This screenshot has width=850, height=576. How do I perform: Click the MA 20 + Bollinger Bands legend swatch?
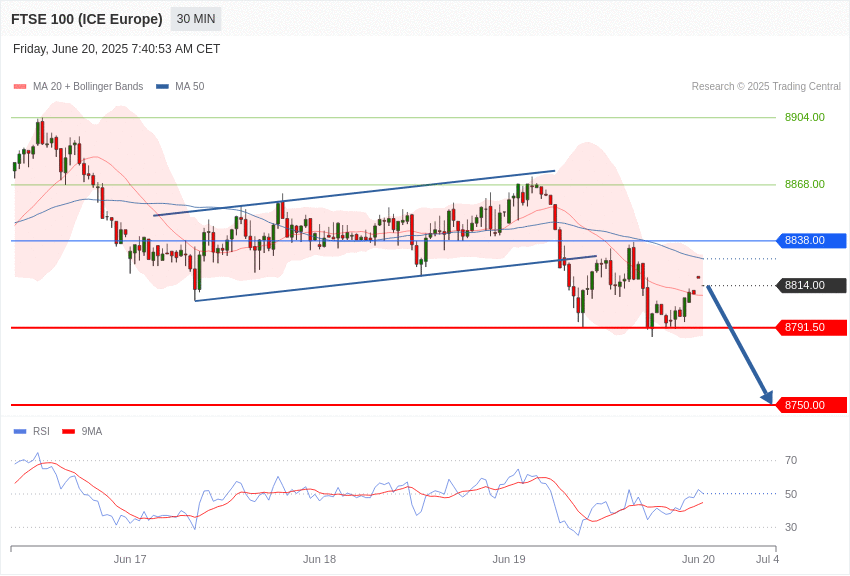[x=20, y=87]
